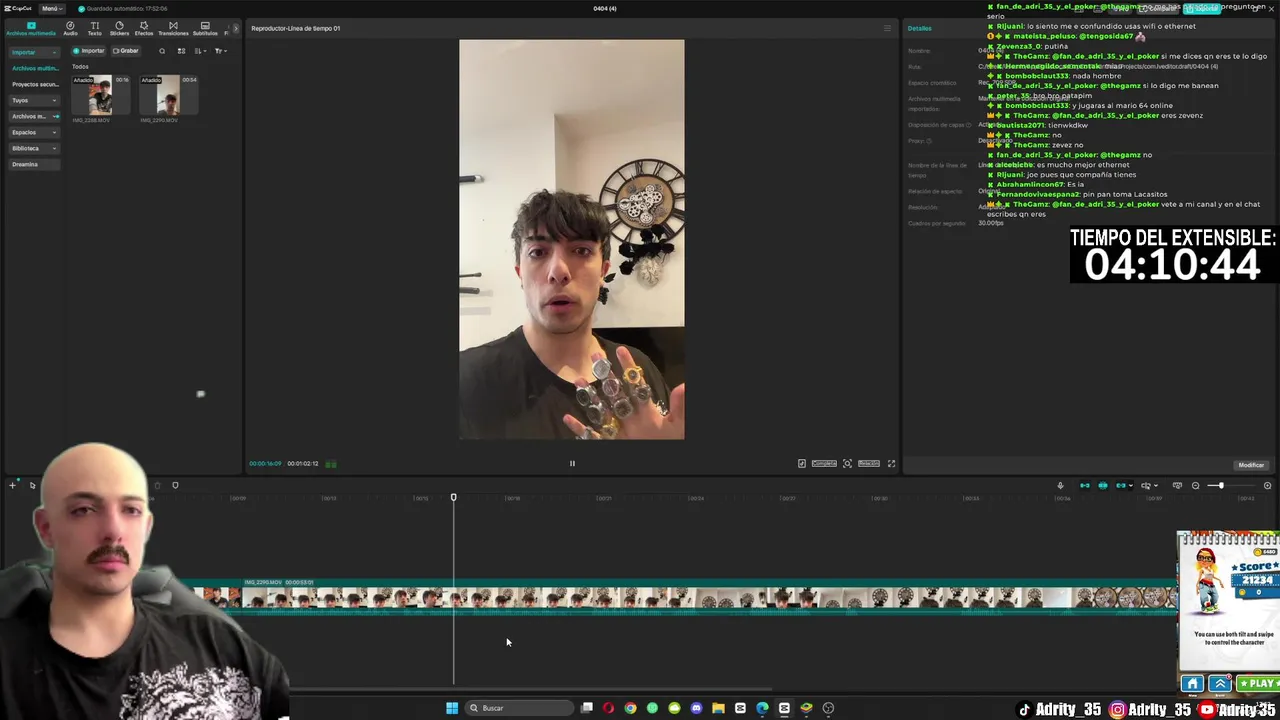Show more tool tabs with the arrow

pos(236,28)
